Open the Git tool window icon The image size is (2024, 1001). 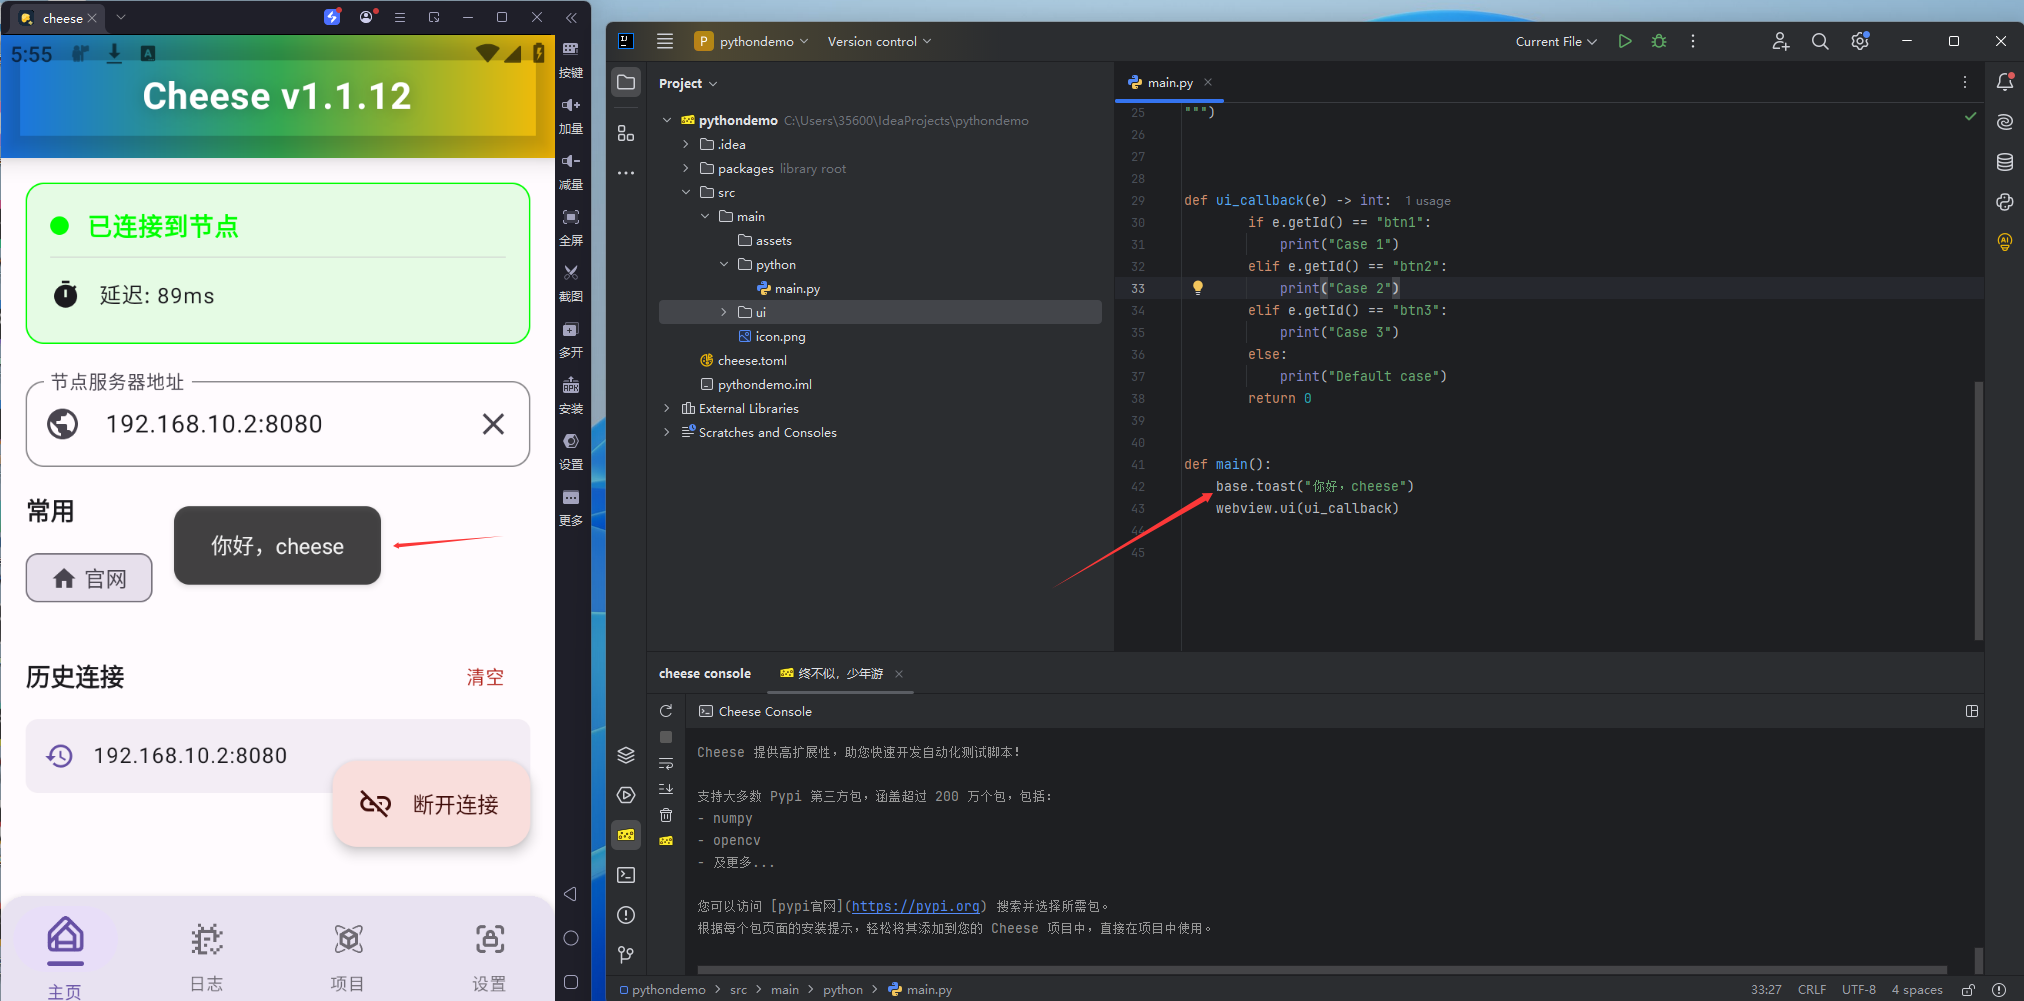(626, 955)
